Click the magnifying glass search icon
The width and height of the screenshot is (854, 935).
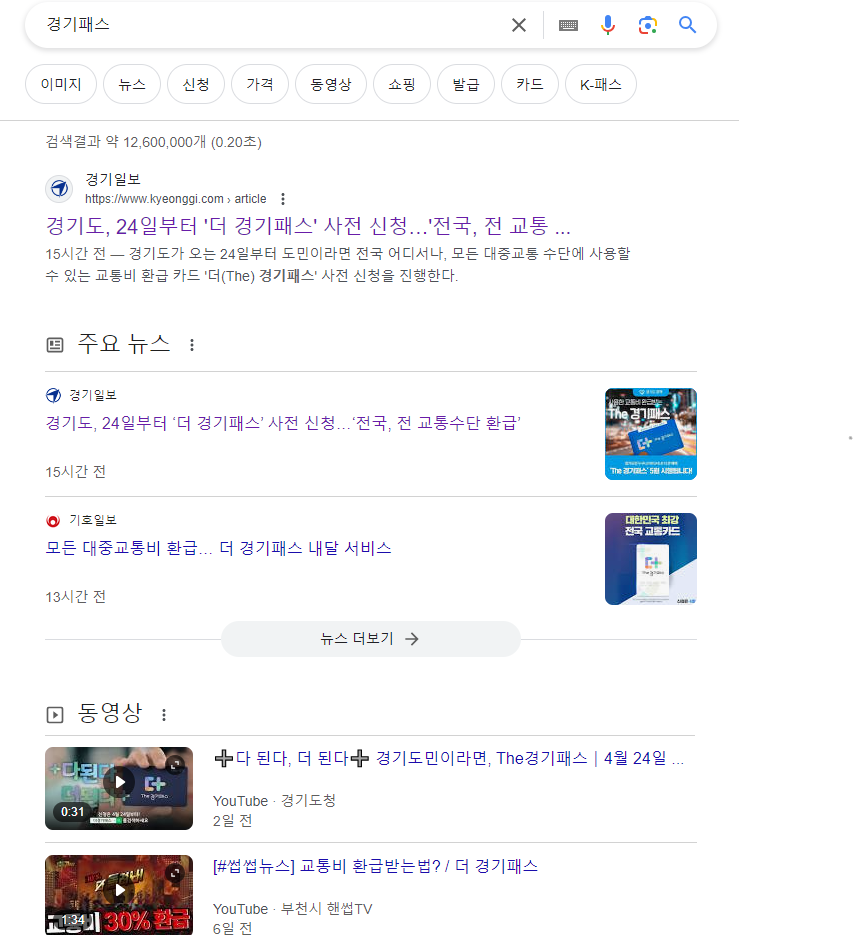(x=687, y=25)
